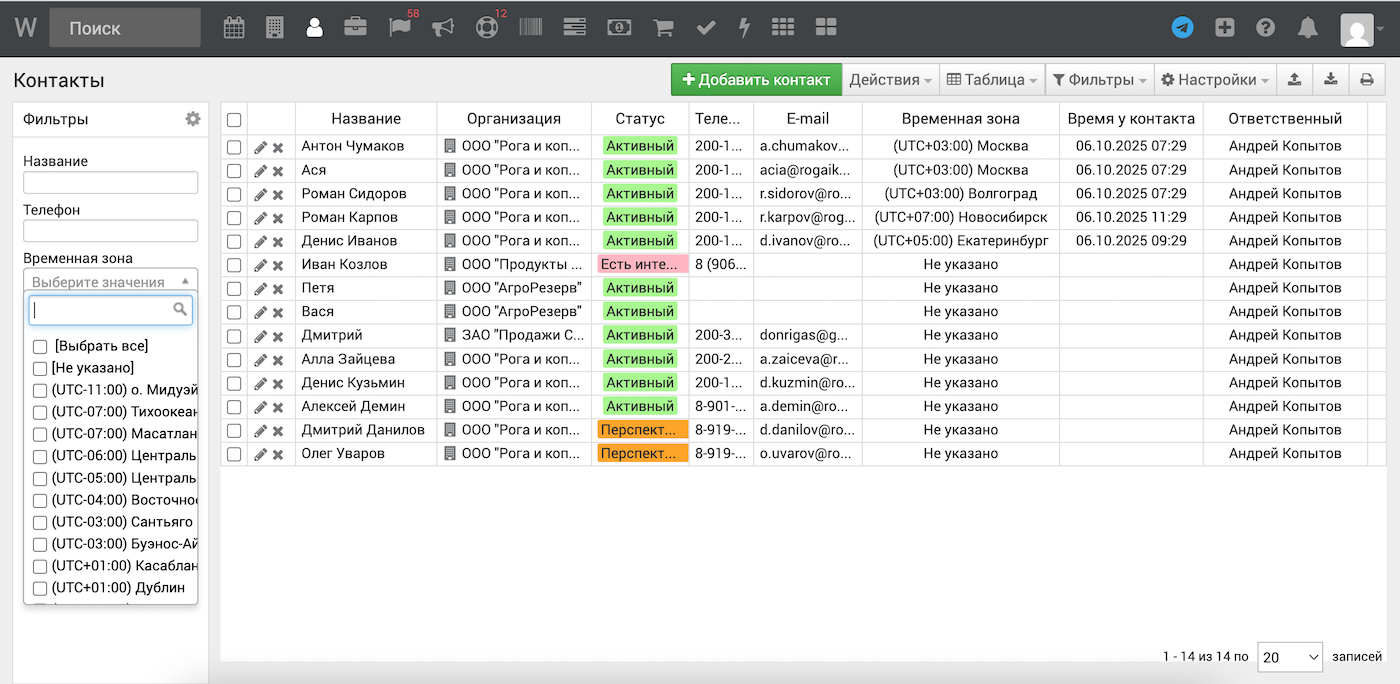This screenshot has height=684, width=1400.
Task: Open the shopping cart section
Action: [x=662, y=28]
